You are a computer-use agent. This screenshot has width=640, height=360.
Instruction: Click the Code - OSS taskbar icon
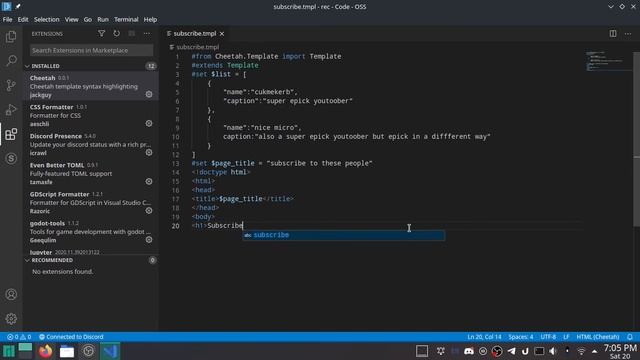tap(110, 351)
